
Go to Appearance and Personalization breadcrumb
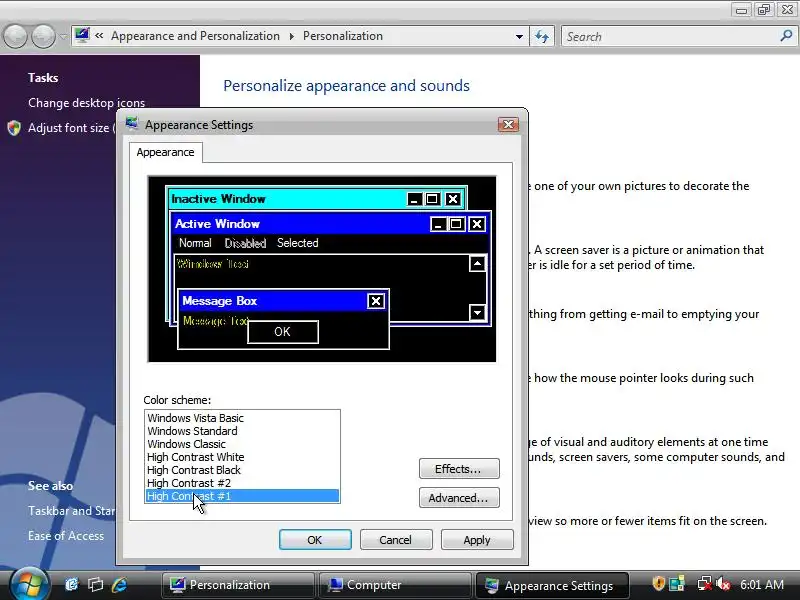[x=195, y=36]
